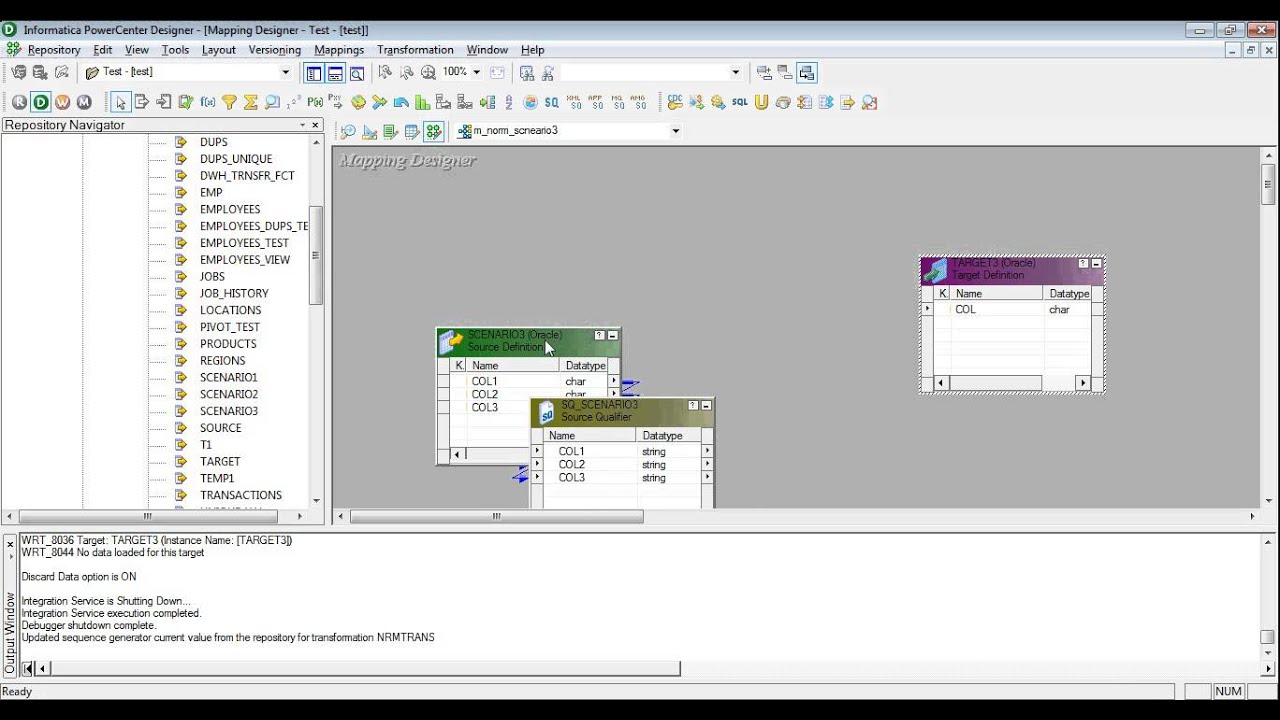
Task: Open Repository Navigator options arrow
Action: [x=302, y=125]
